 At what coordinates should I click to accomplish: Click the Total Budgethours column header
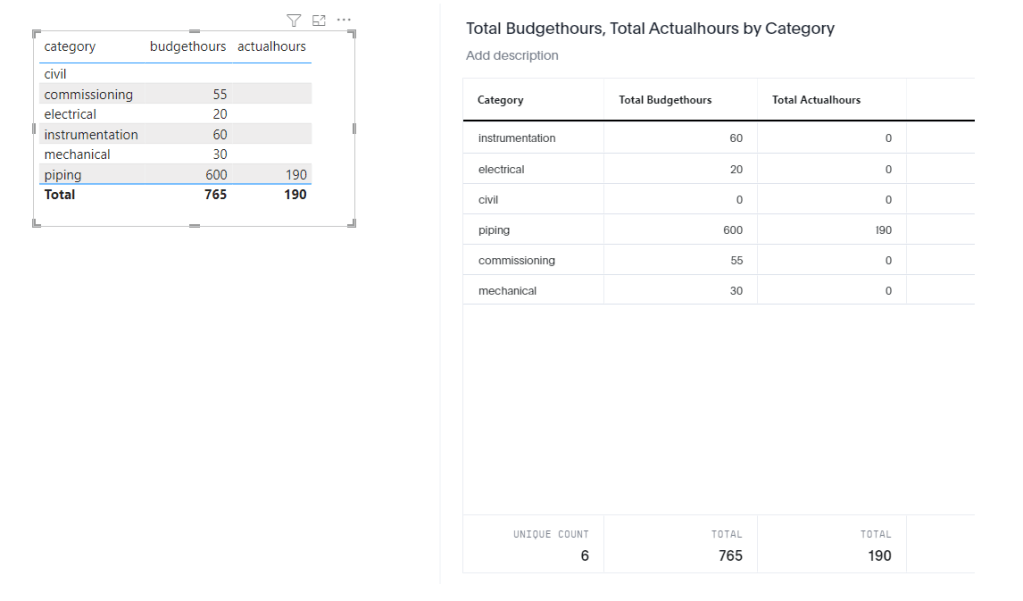(665, 100)
